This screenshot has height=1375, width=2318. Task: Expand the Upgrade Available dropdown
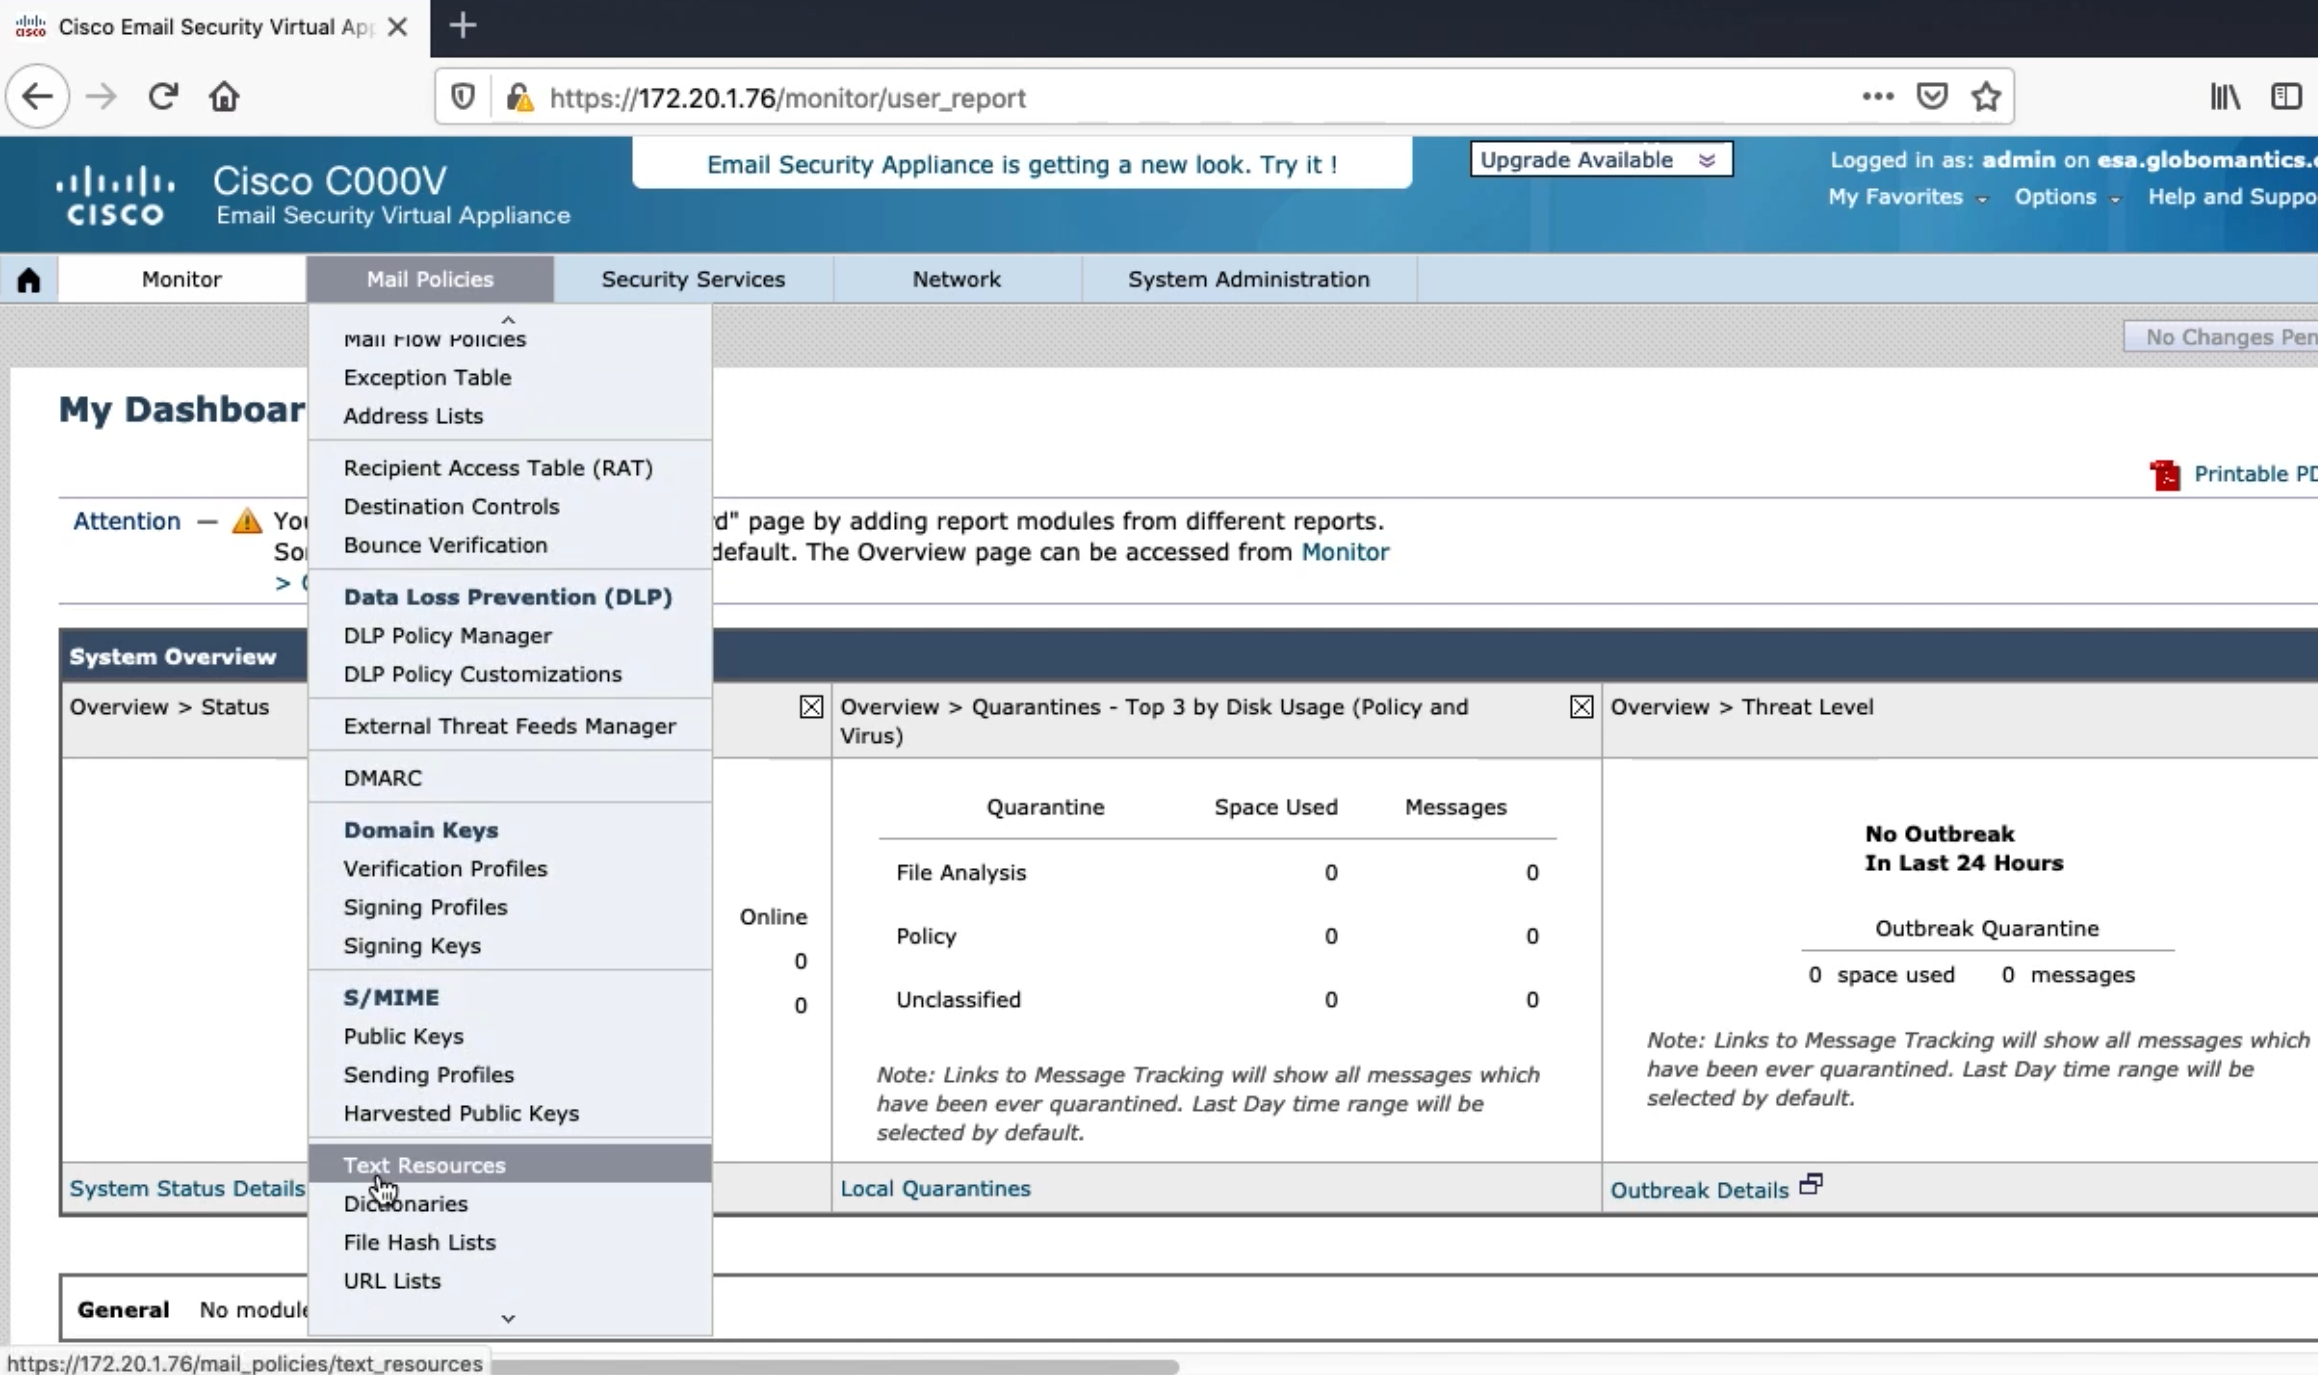click(1601, 160)
